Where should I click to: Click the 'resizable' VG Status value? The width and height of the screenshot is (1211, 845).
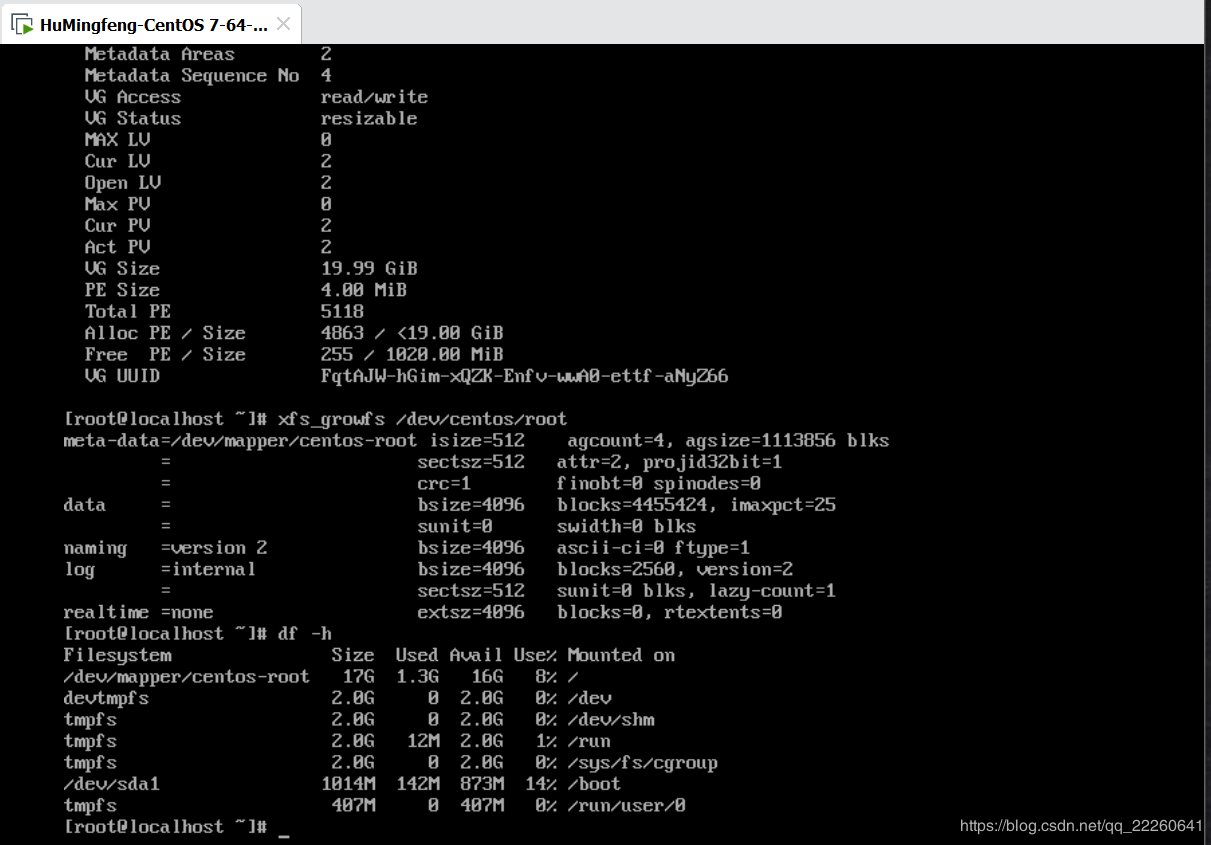(x=369, y=119)
